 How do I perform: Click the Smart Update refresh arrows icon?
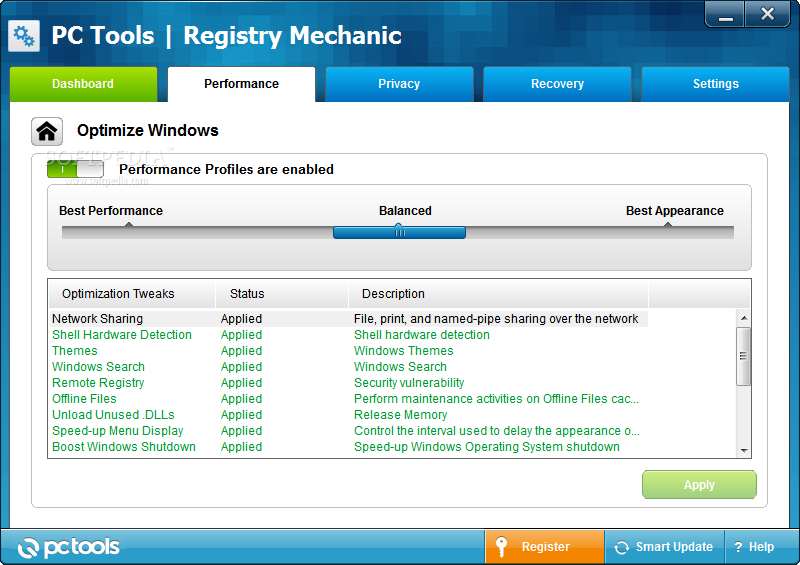621,547
